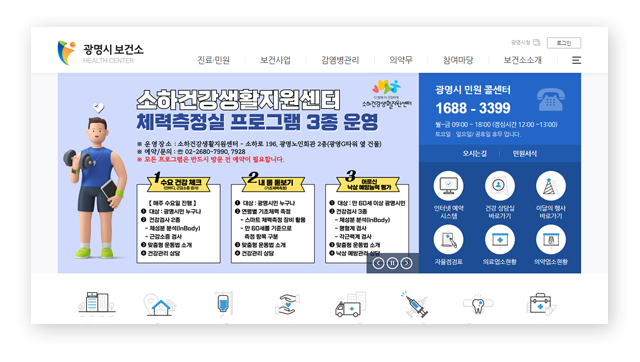Viewport: 640px width, 362px height.
Task: Click the hands holding heart icon
Action: click(287, 304)
